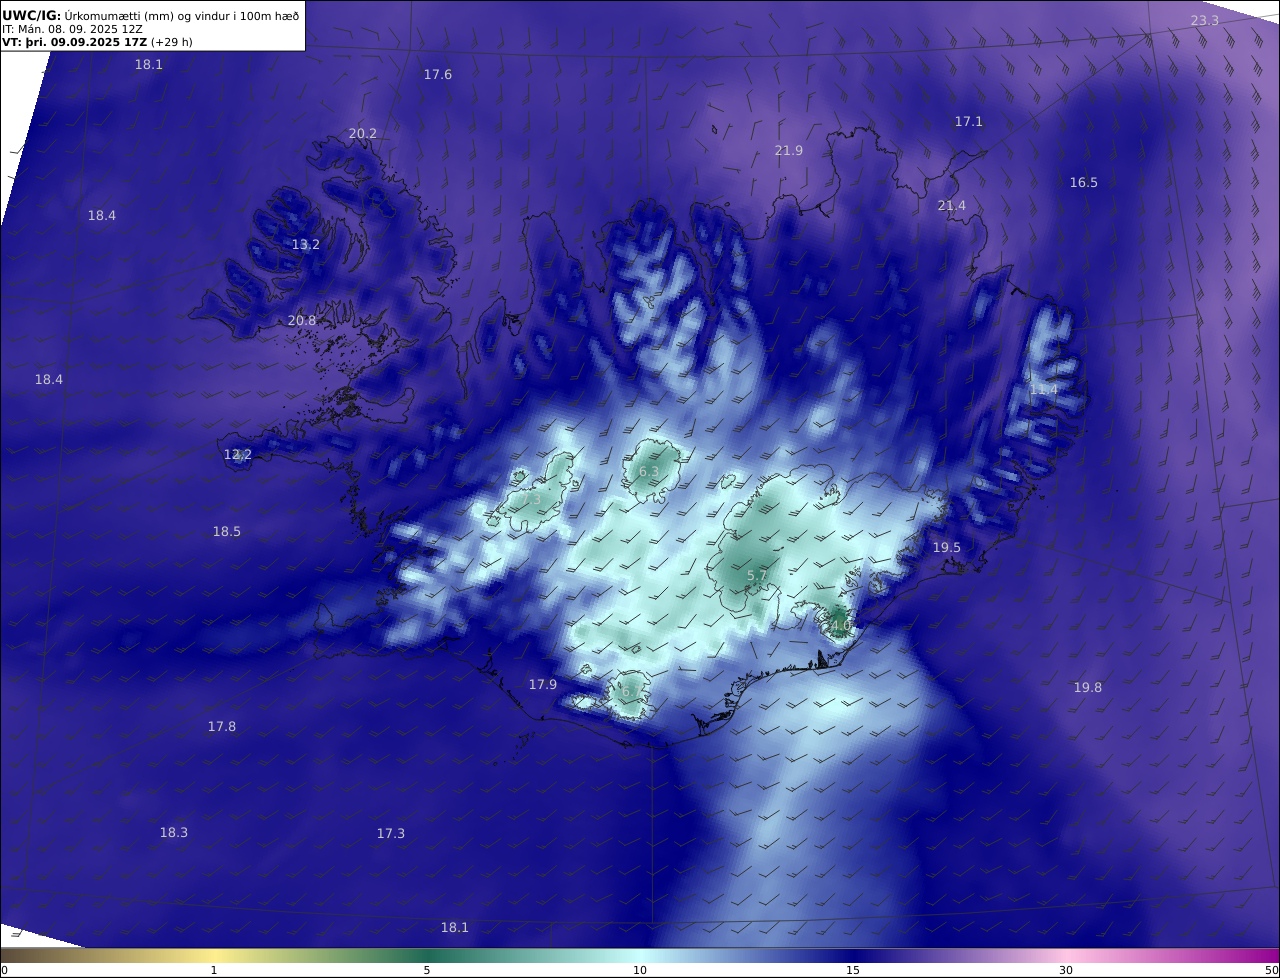Click the 13.2 value over the Westfjords
Viewport: 1280px width, 978px height.
306,245
